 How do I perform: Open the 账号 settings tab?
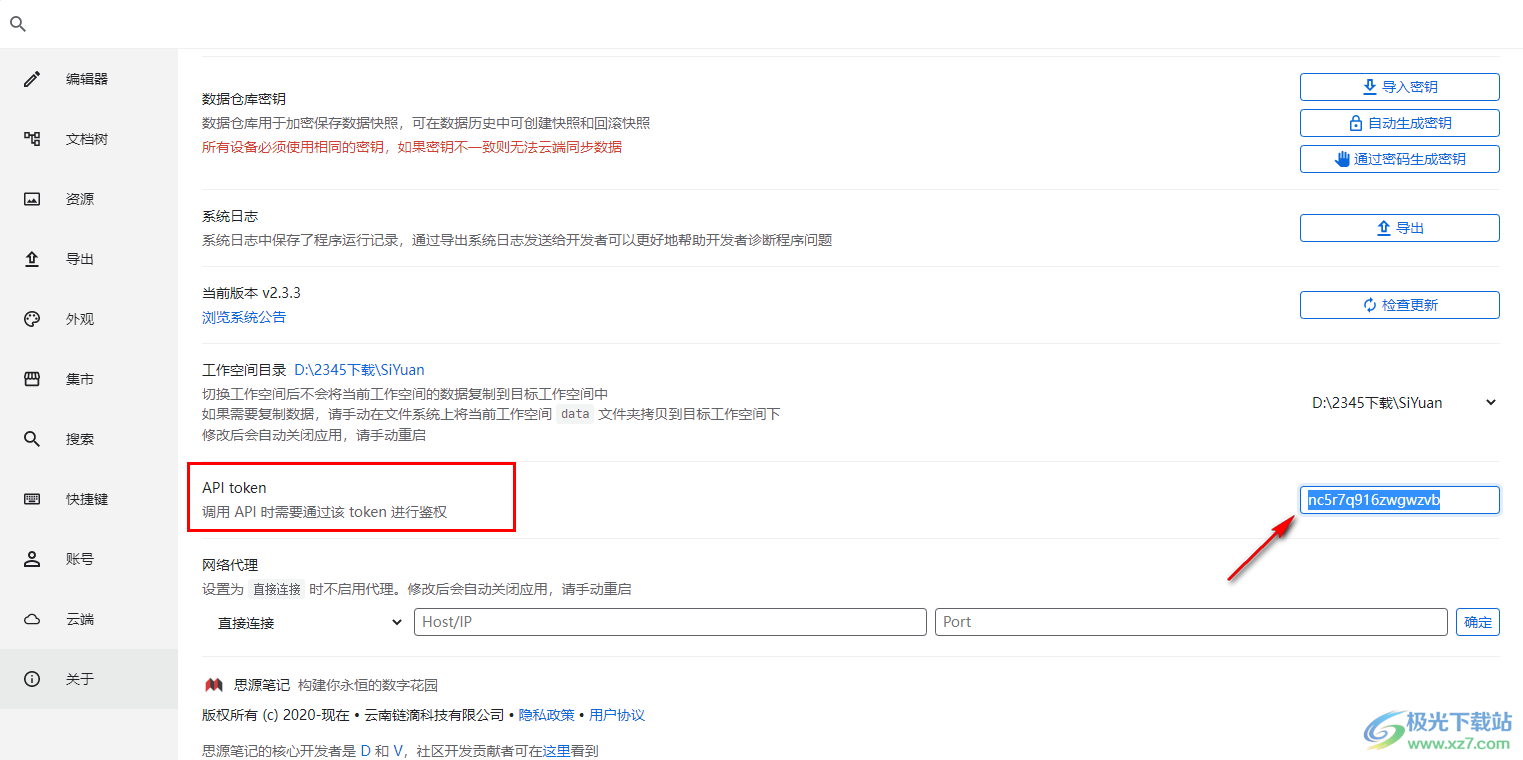click(x=80, y=559)
